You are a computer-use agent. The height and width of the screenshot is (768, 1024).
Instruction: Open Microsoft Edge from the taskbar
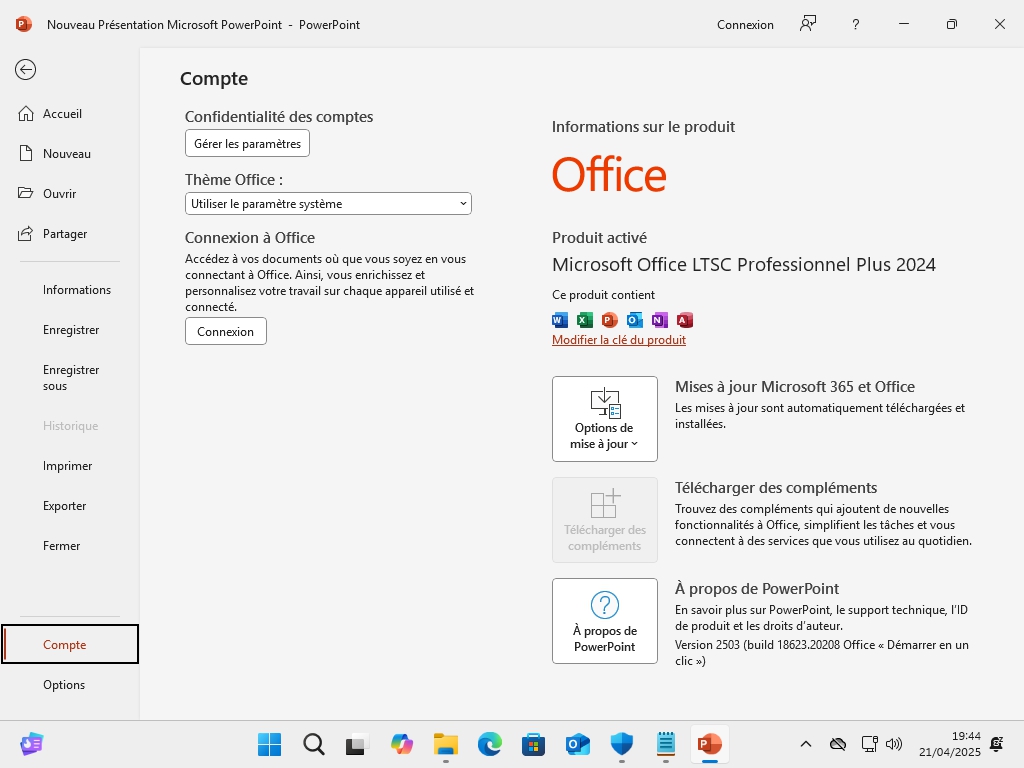pos(489,744)
